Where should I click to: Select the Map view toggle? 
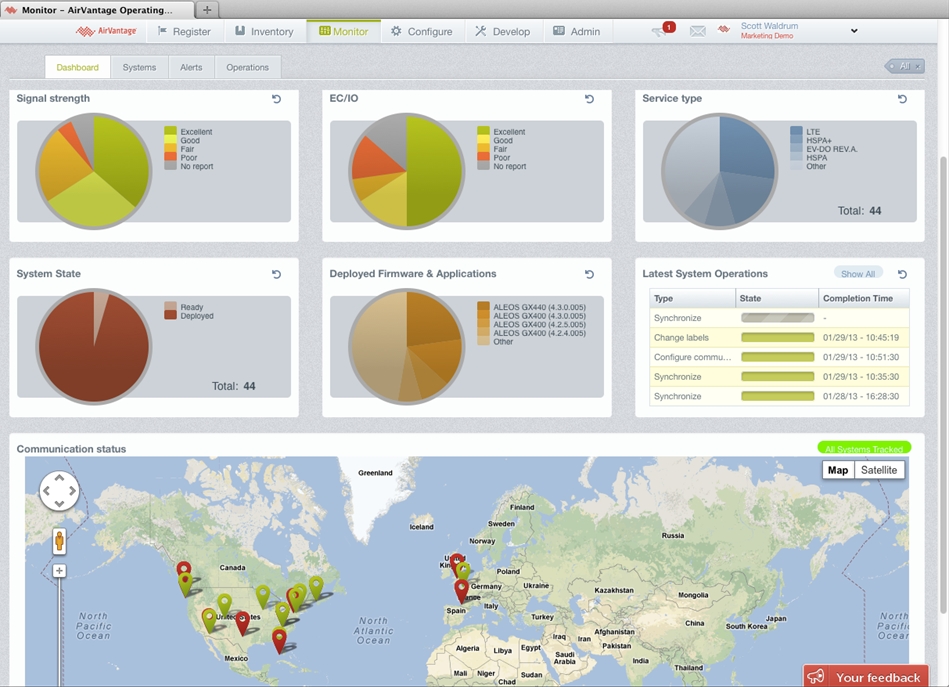(838, 470)
